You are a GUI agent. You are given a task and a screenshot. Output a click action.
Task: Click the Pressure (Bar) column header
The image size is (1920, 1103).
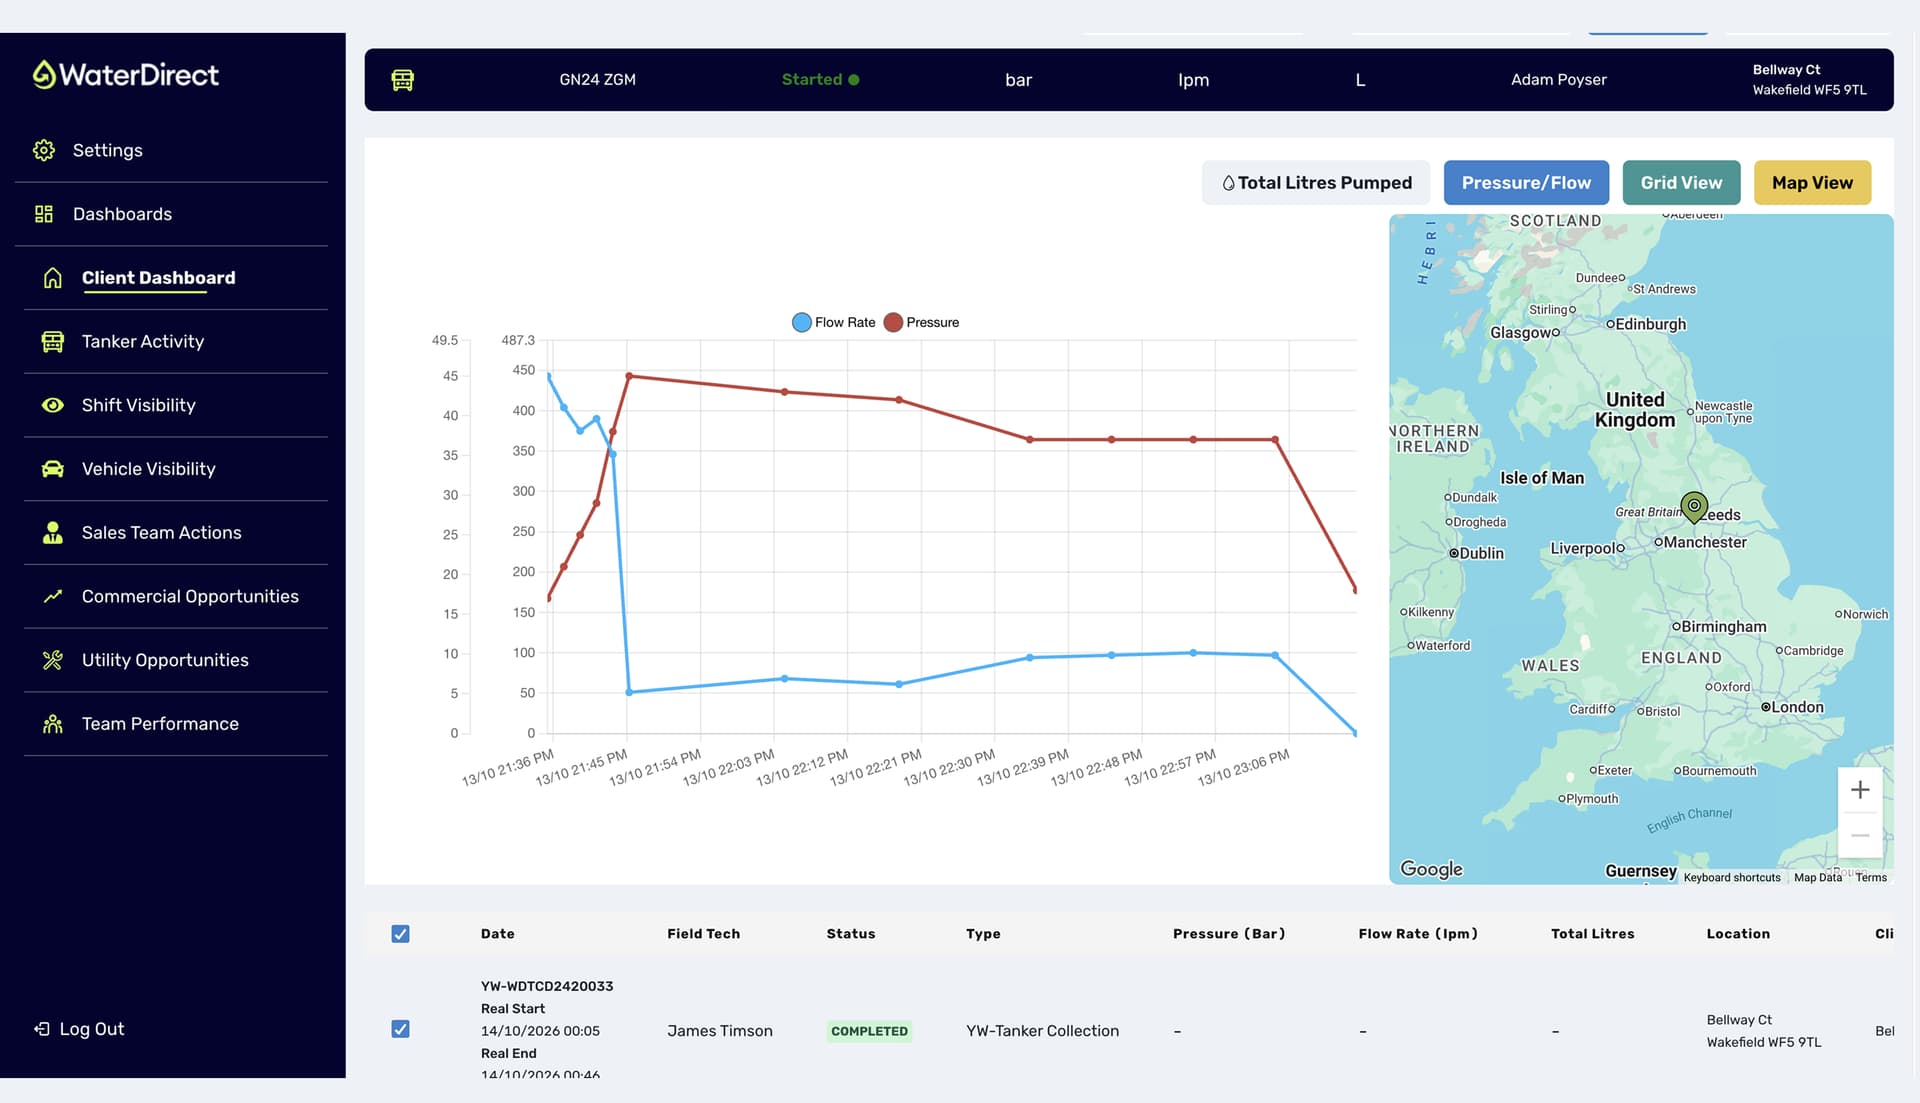(x=1229, y=934)
